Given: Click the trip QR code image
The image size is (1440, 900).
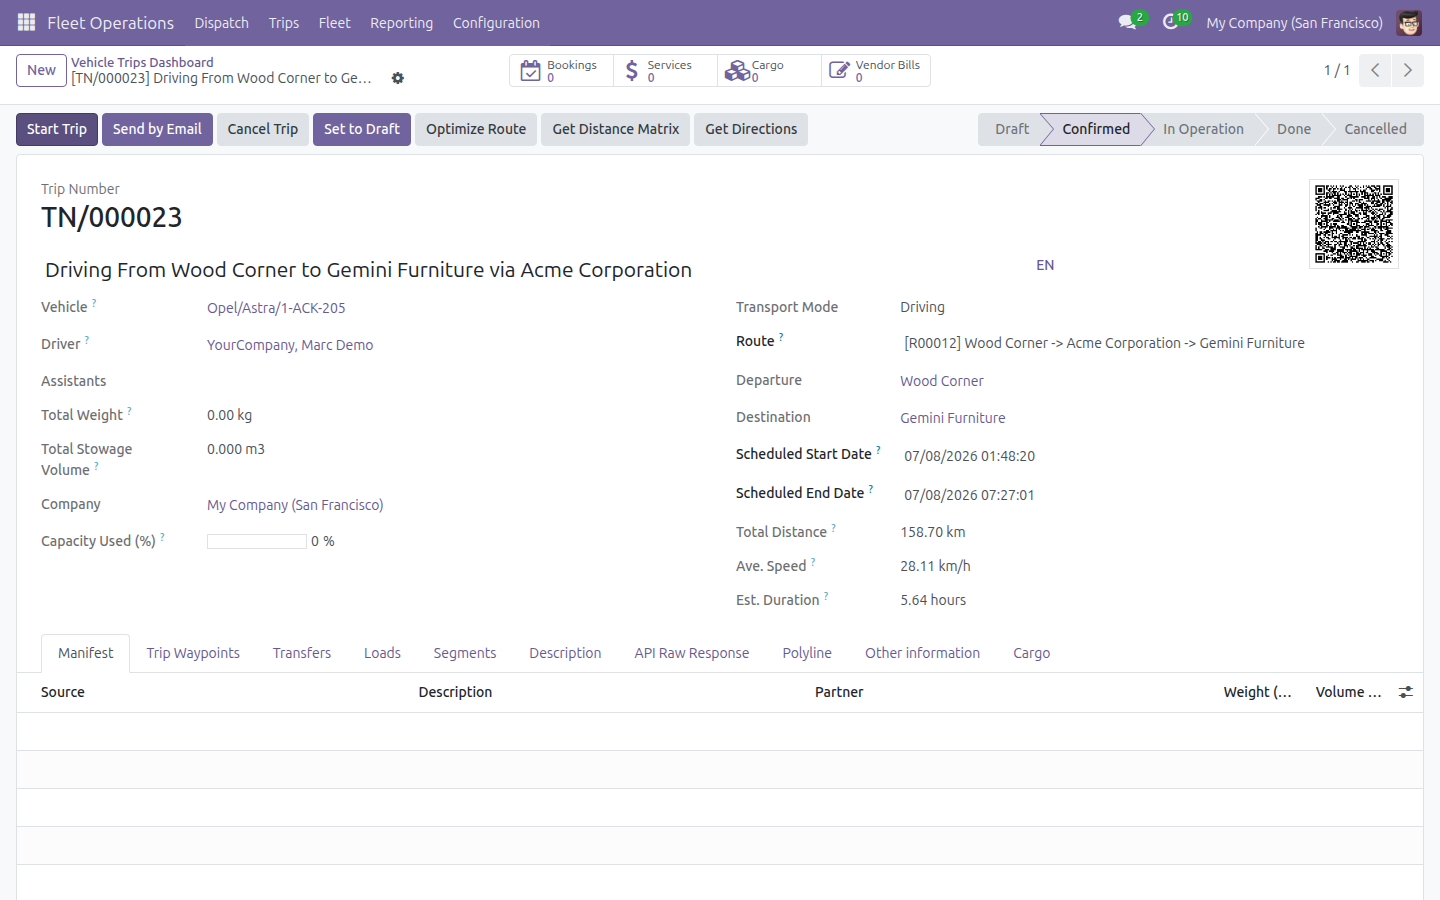Looking at the screenshot, I should [1354, 224].
